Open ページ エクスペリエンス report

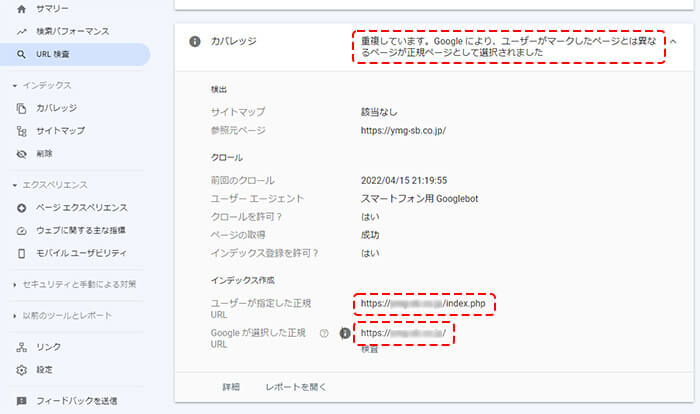(x=82, y=208)
